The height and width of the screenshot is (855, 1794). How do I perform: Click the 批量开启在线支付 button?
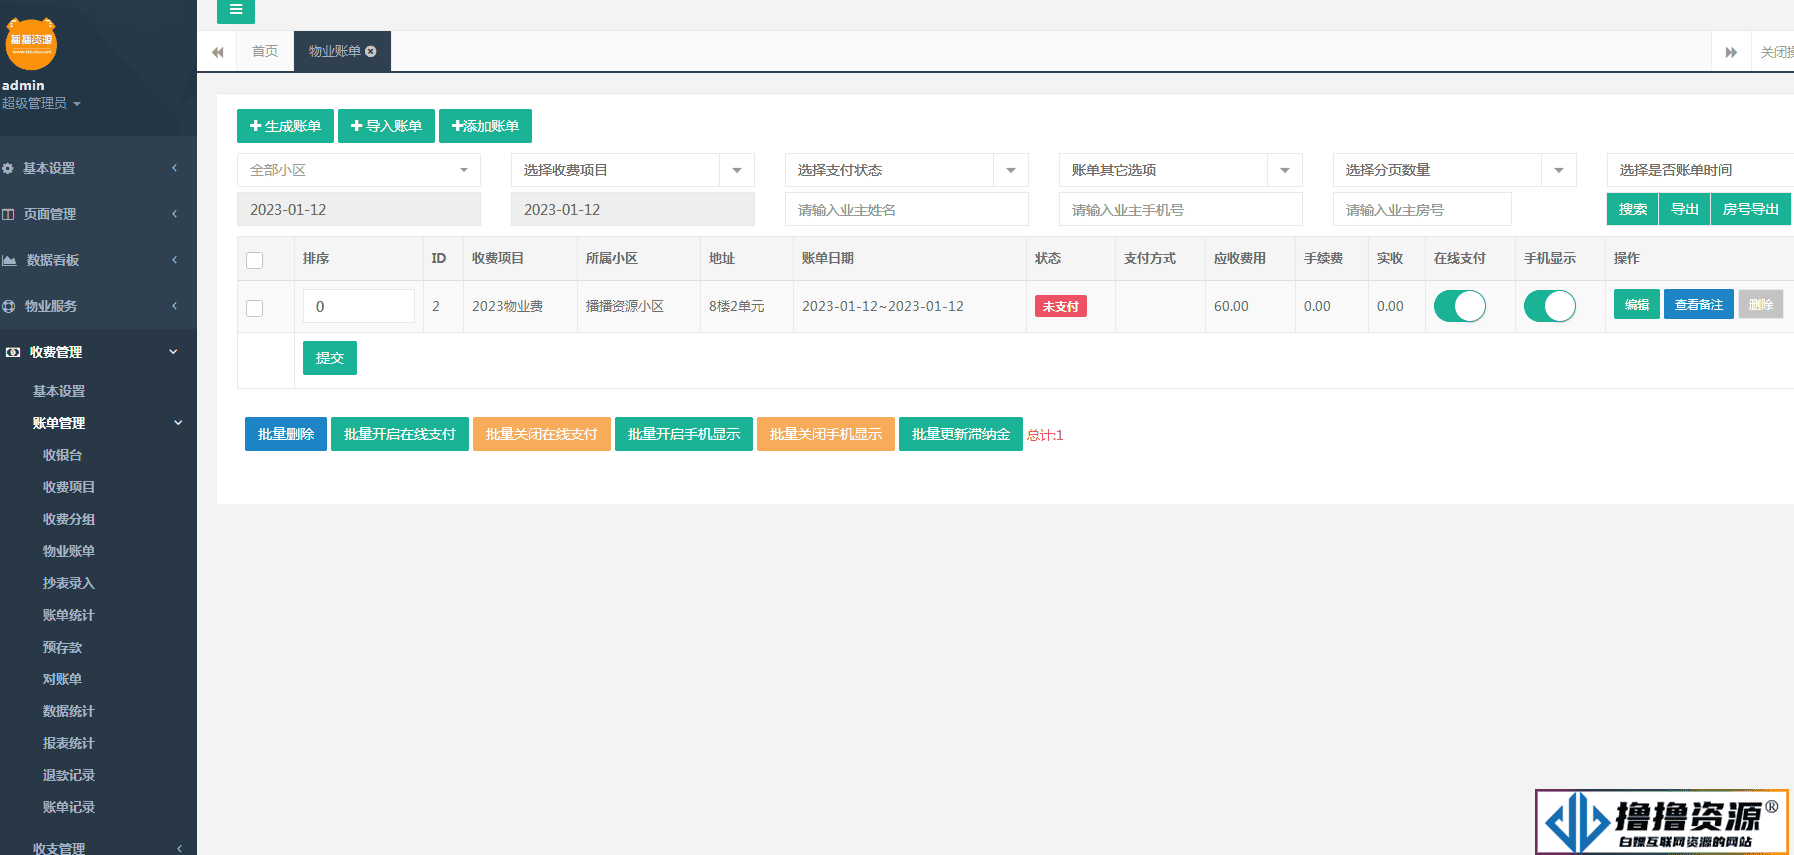coord(400,434)
